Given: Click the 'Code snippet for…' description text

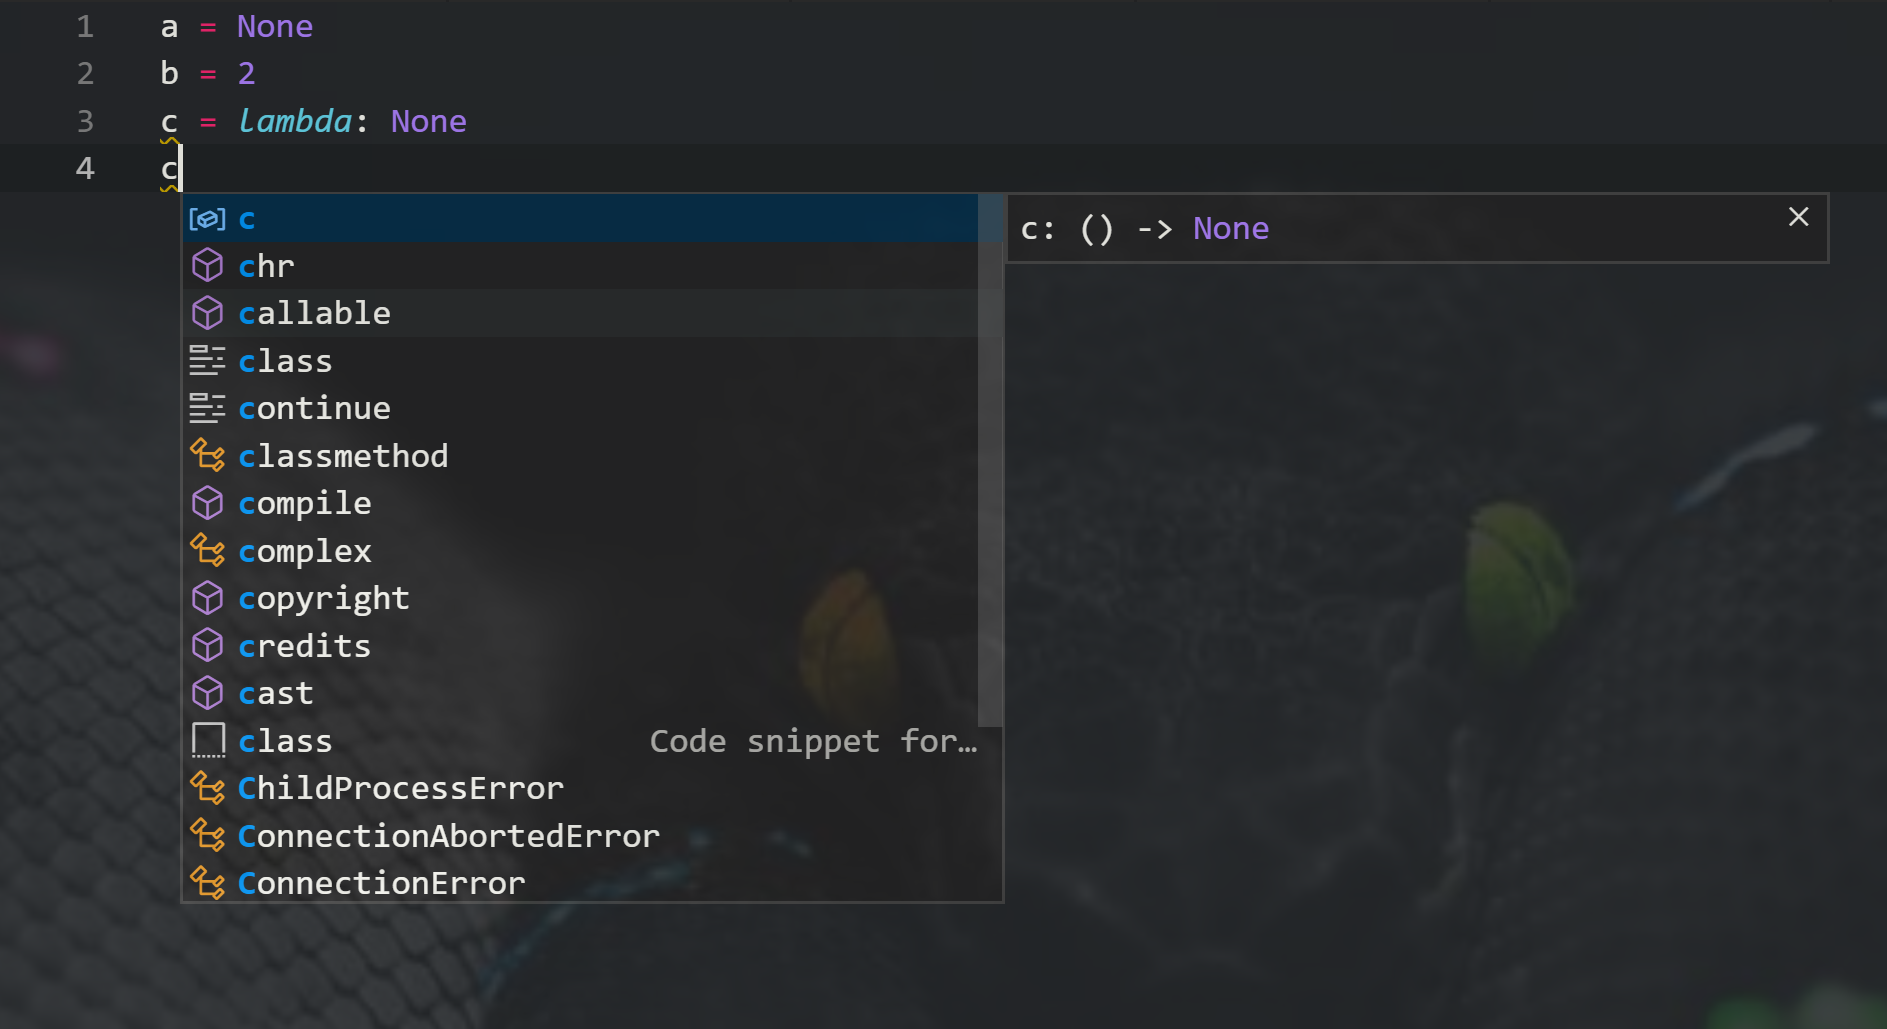Looking at the screenshot, I should pos(813,741).
